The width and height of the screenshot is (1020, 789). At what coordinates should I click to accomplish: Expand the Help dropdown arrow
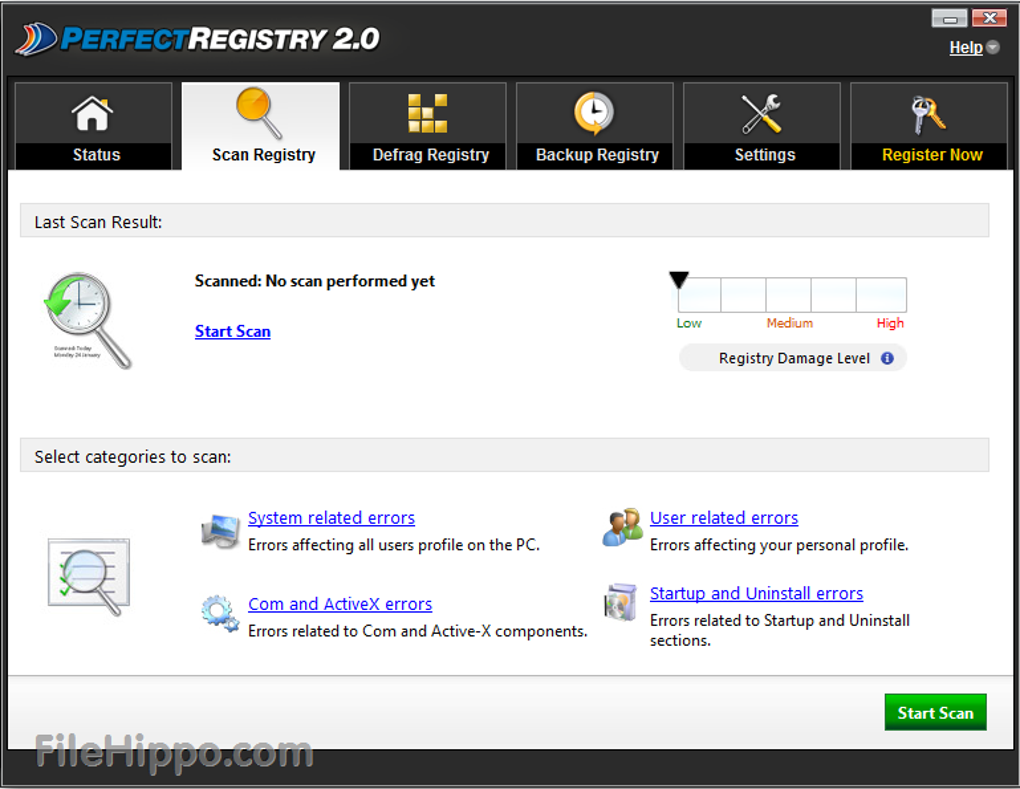(x=993, y=47)
